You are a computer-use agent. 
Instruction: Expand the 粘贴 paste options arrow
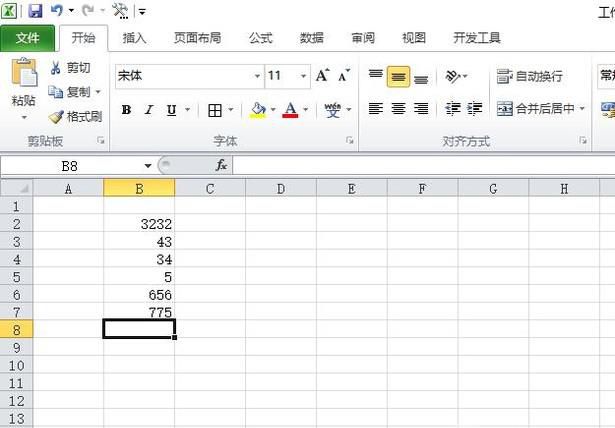[24, 117]
